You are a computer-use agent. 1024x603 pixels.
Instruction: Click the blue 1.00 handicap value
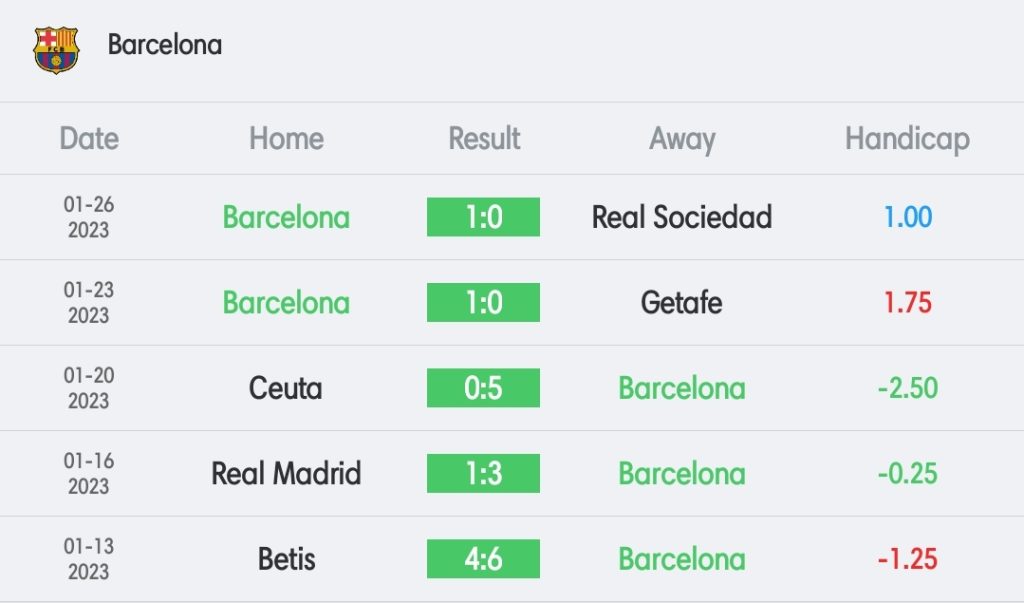(x=908, y=218)
